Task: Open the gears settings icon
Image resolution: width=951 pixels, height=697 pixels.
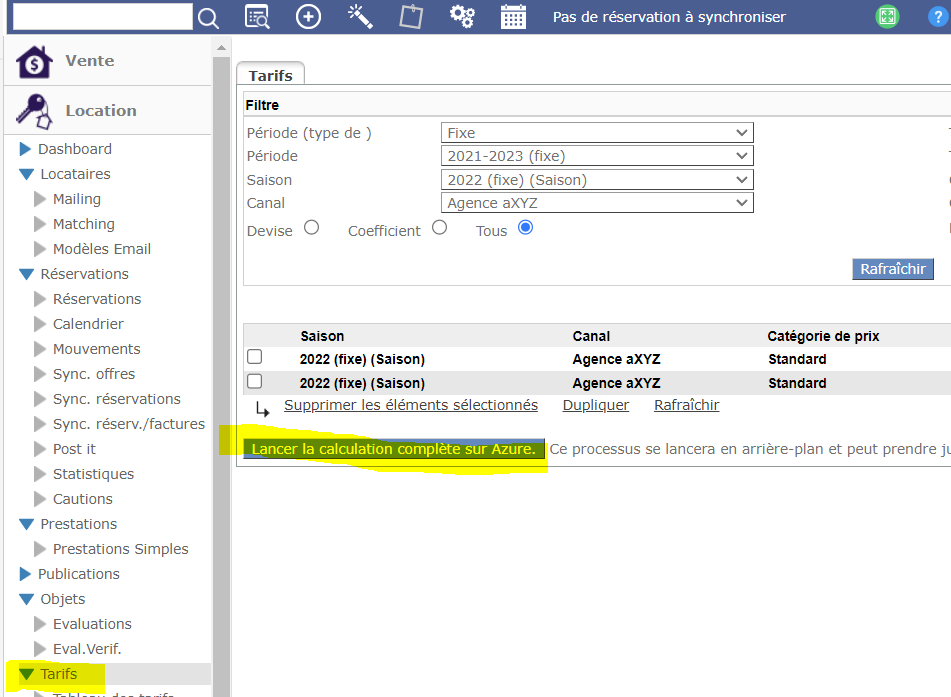Action: point(461,17)
